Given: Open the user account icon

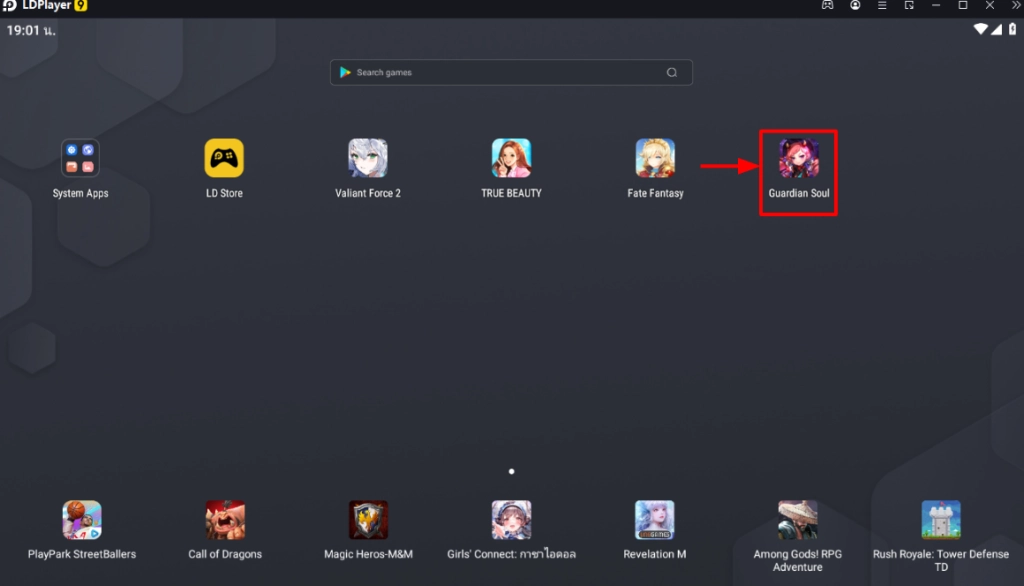Looking at the screenshot, I should [855, 5].
